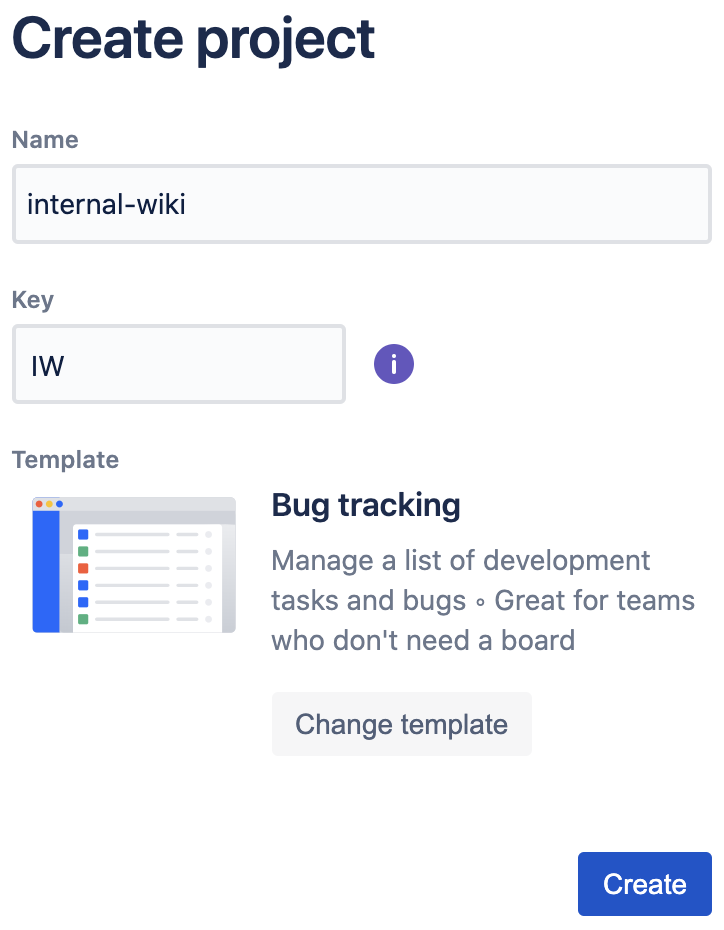Click the Bug tracking template thumbnail

134,565
